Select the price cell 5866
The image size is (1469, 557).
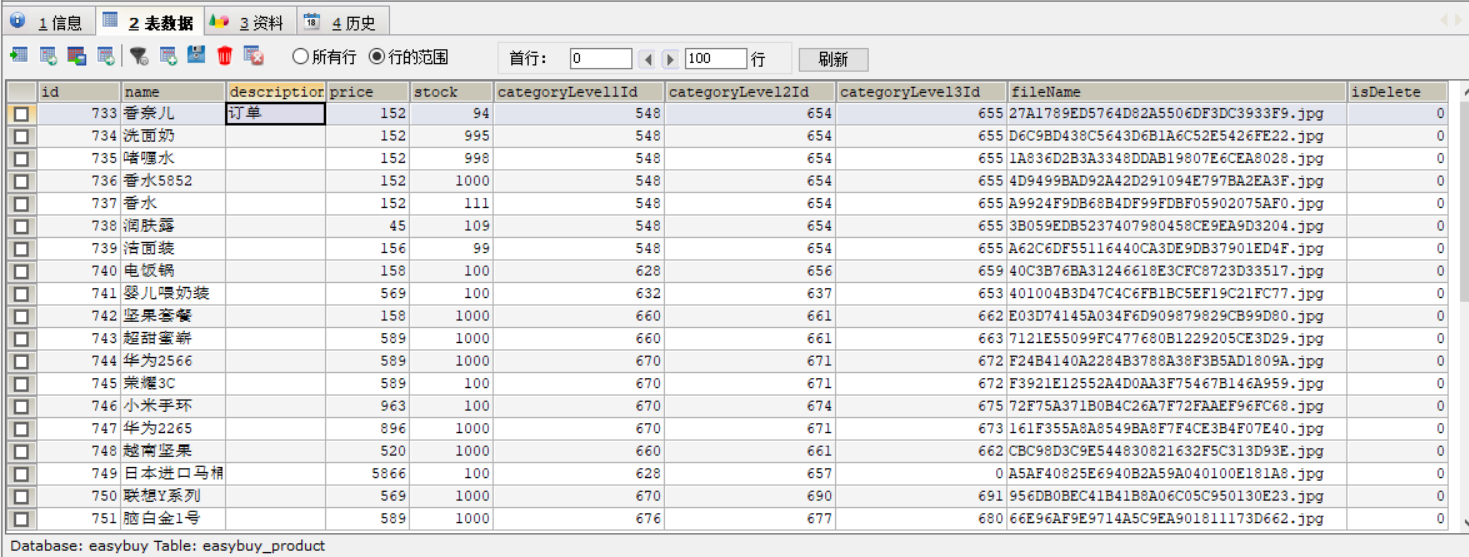click(x=368, y=474)
